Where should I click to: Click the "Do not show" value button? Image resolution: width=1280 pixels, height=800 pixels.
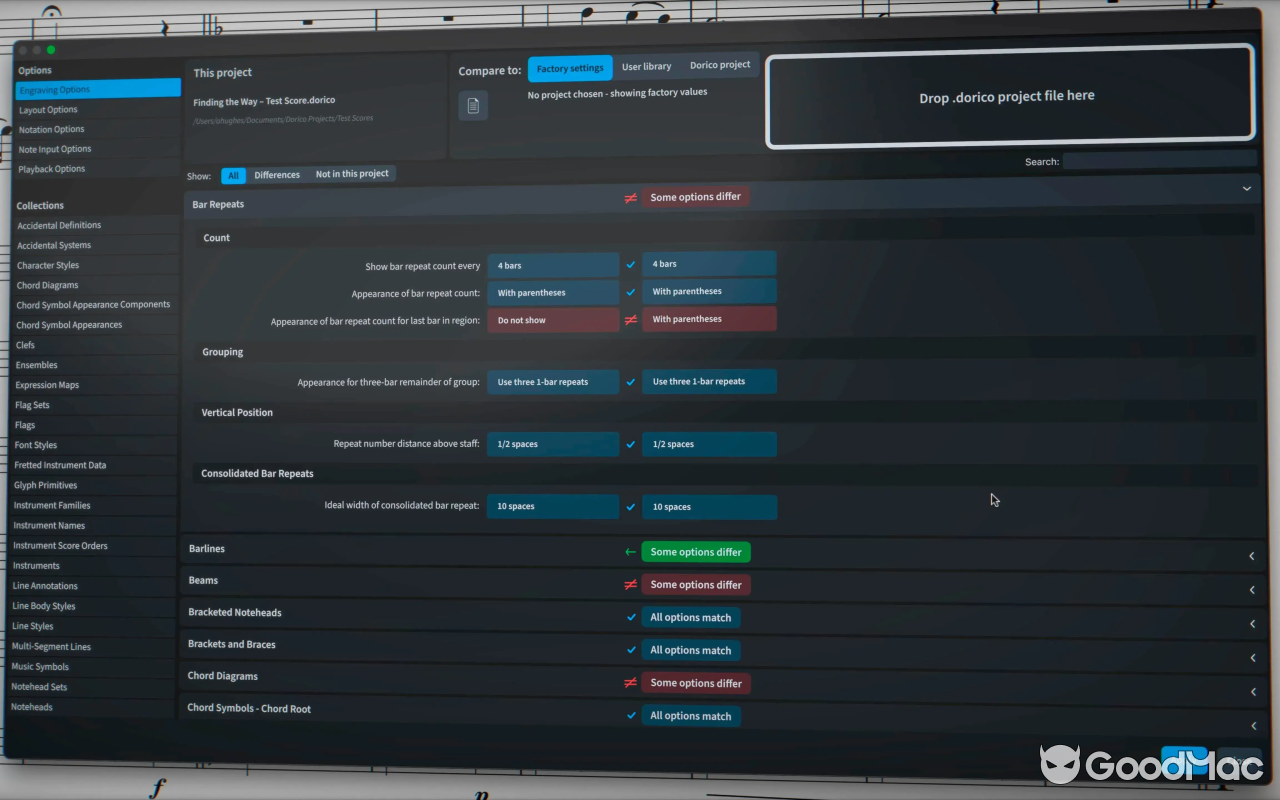552,318
